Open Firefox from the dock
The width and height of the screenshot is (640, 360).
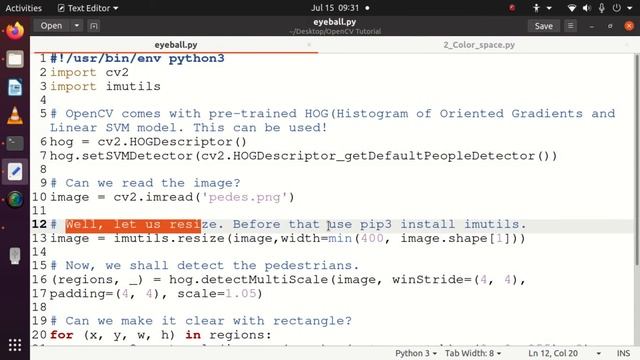[x=15, y=31]
